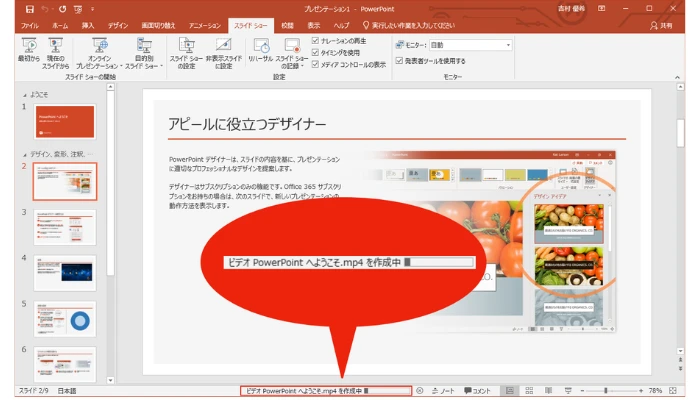Click slide panel scrollbar down arrow
Image resolution: width=700 pixels, height=400 pixels.
pos(110,380)
